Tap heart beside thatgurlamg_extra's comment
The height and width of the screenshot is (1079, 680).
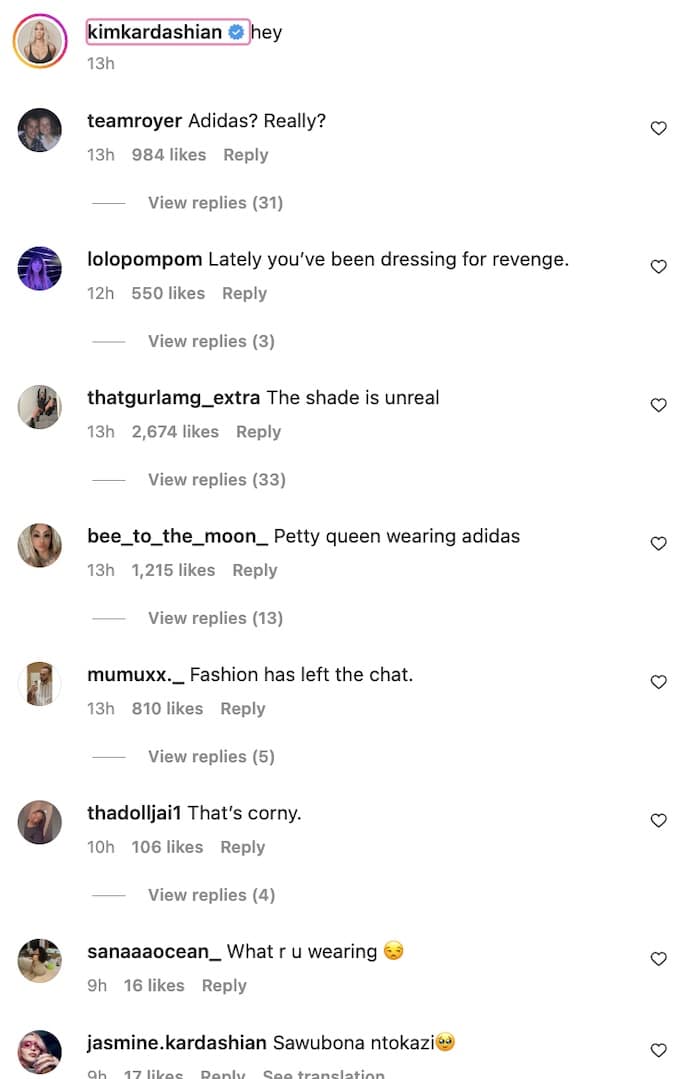[658, 405]
